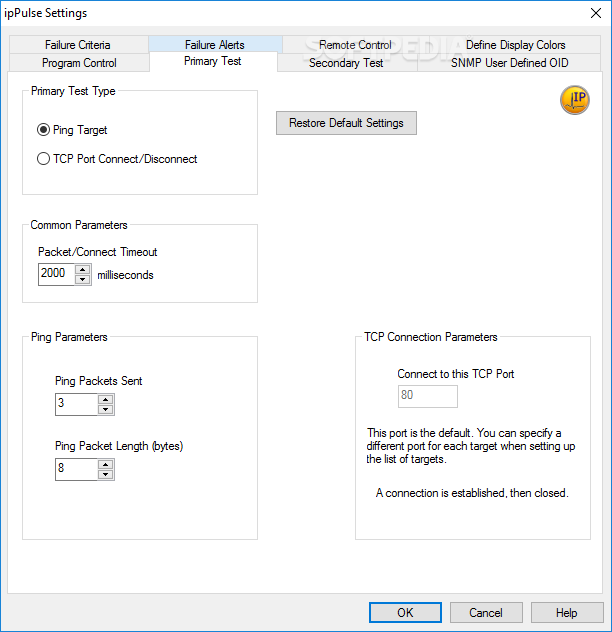Click the Ping Packets Sent field
Viewport: 612px width, 632px height.
click(77, 404)
